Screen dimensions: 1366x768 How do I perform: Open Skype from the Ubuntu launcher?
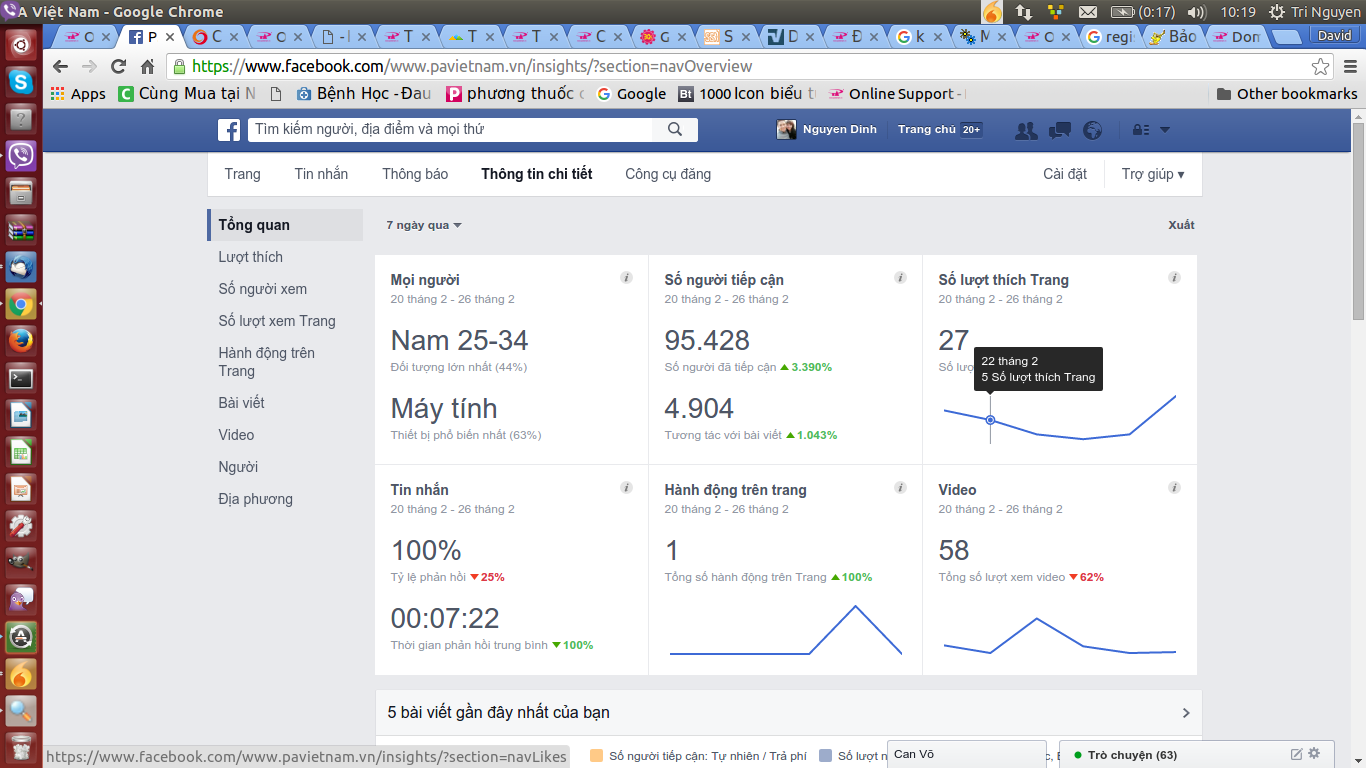coord(21,82)
